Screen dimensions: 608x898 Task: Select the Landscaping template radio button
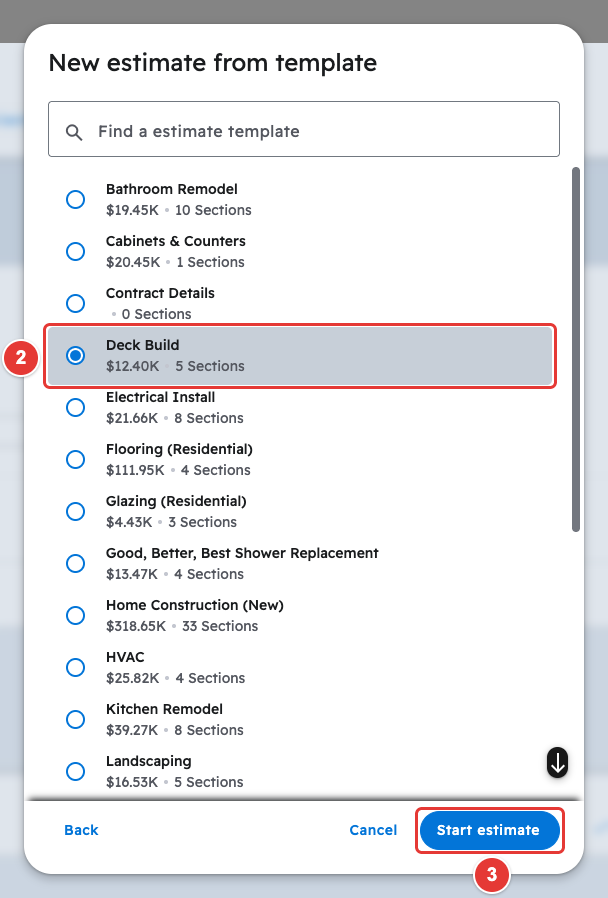pos(76,771)
